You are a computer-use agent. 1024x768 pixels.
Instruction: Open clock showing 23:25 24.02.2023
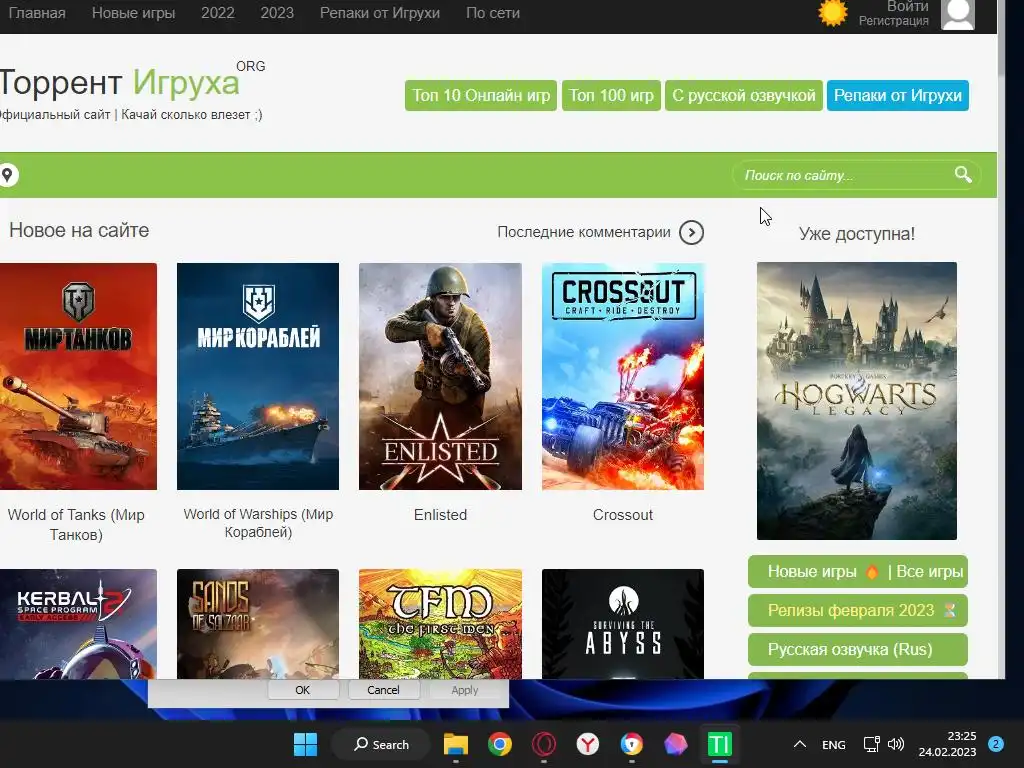pos(947,744)
